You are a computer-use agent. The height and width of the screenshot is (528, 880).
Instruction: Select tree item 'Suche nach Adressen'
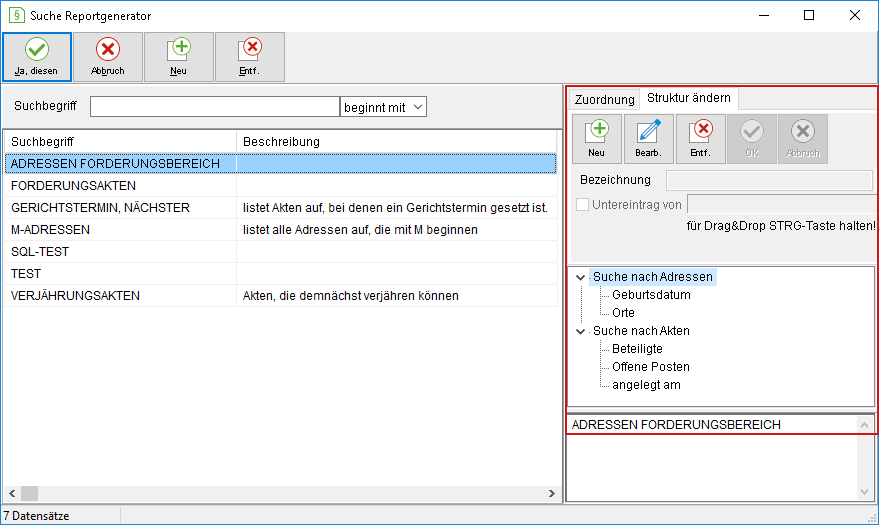pos(653,277)
